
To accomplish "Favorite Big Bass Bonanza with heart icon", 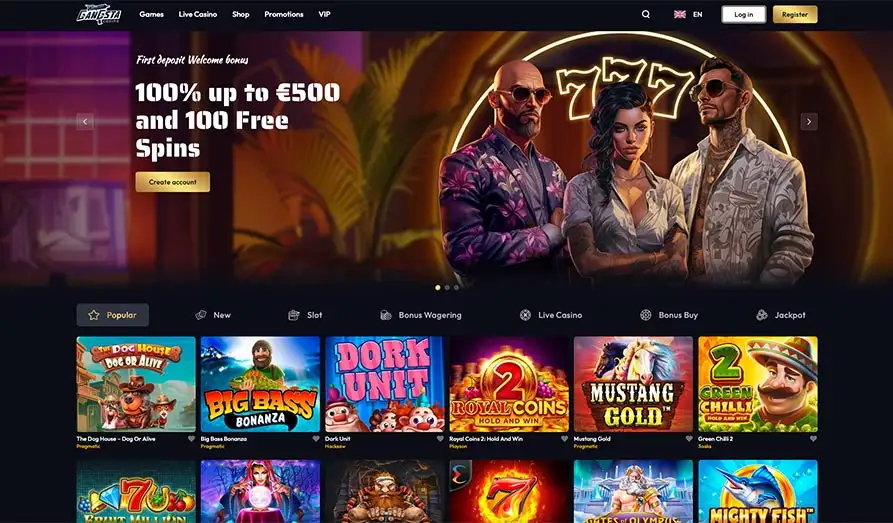I will pyautogui.click(x=316, y=439).
